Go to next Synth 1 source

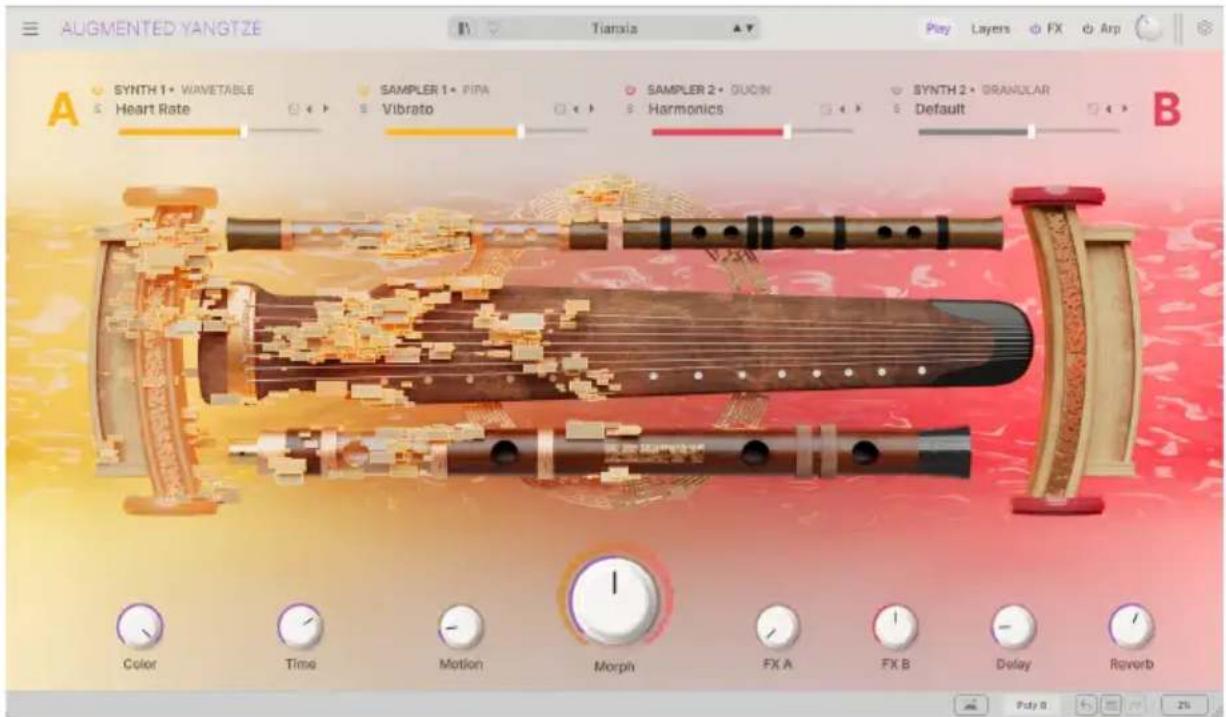pyautogui.click(x=324, y=109)
